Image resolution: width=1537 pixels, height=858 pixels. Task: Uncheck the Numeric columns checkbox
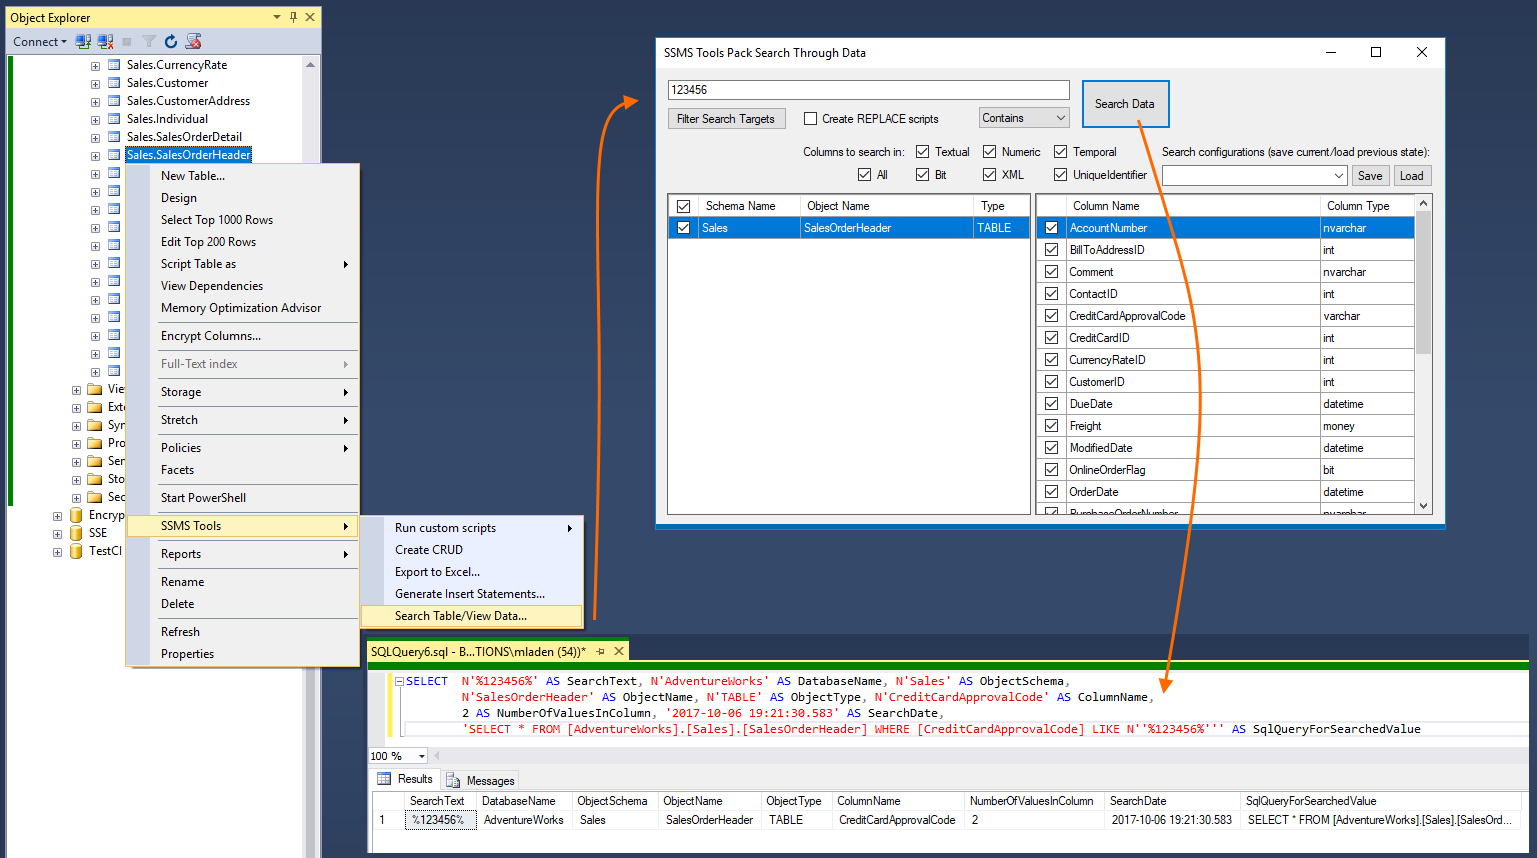point(990,152)
